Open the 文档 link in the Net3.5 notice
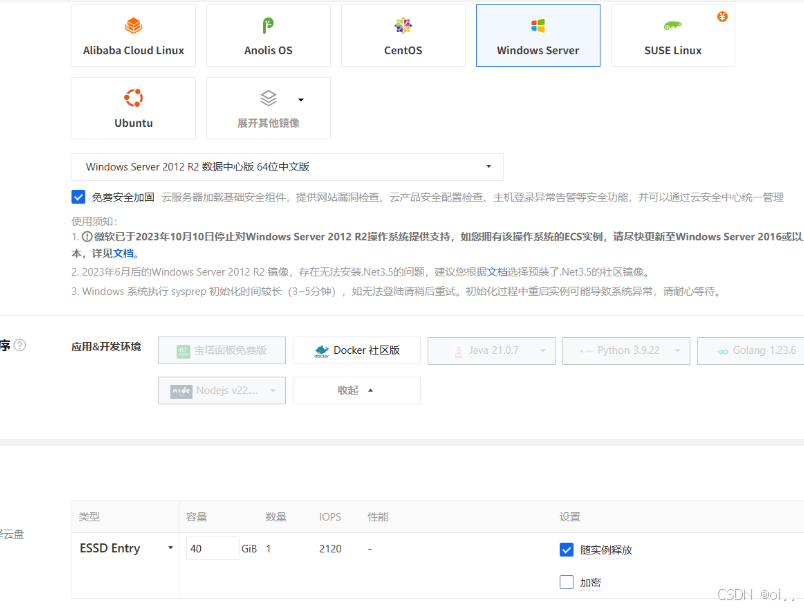The width and height of the screenshot is (804, 610). pyautogui.click(x=497, y=272)
